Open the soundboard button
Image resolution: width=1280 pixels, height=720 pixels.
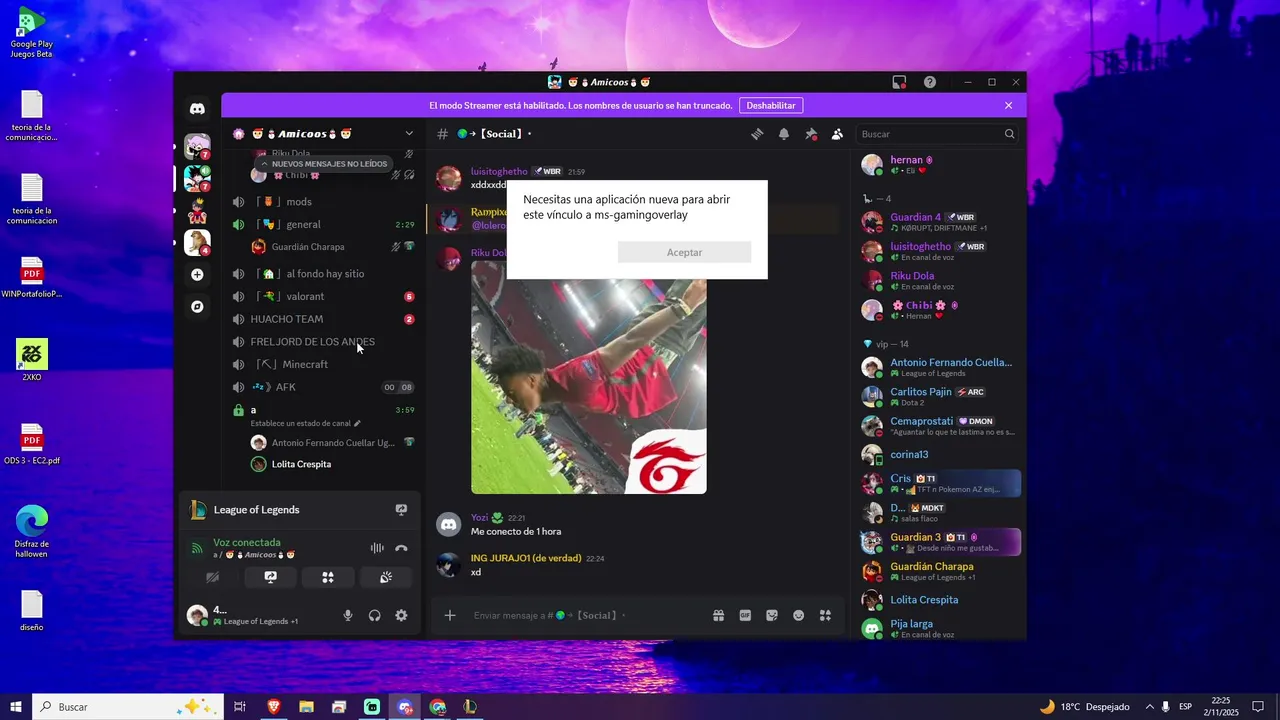pos(386,577)
